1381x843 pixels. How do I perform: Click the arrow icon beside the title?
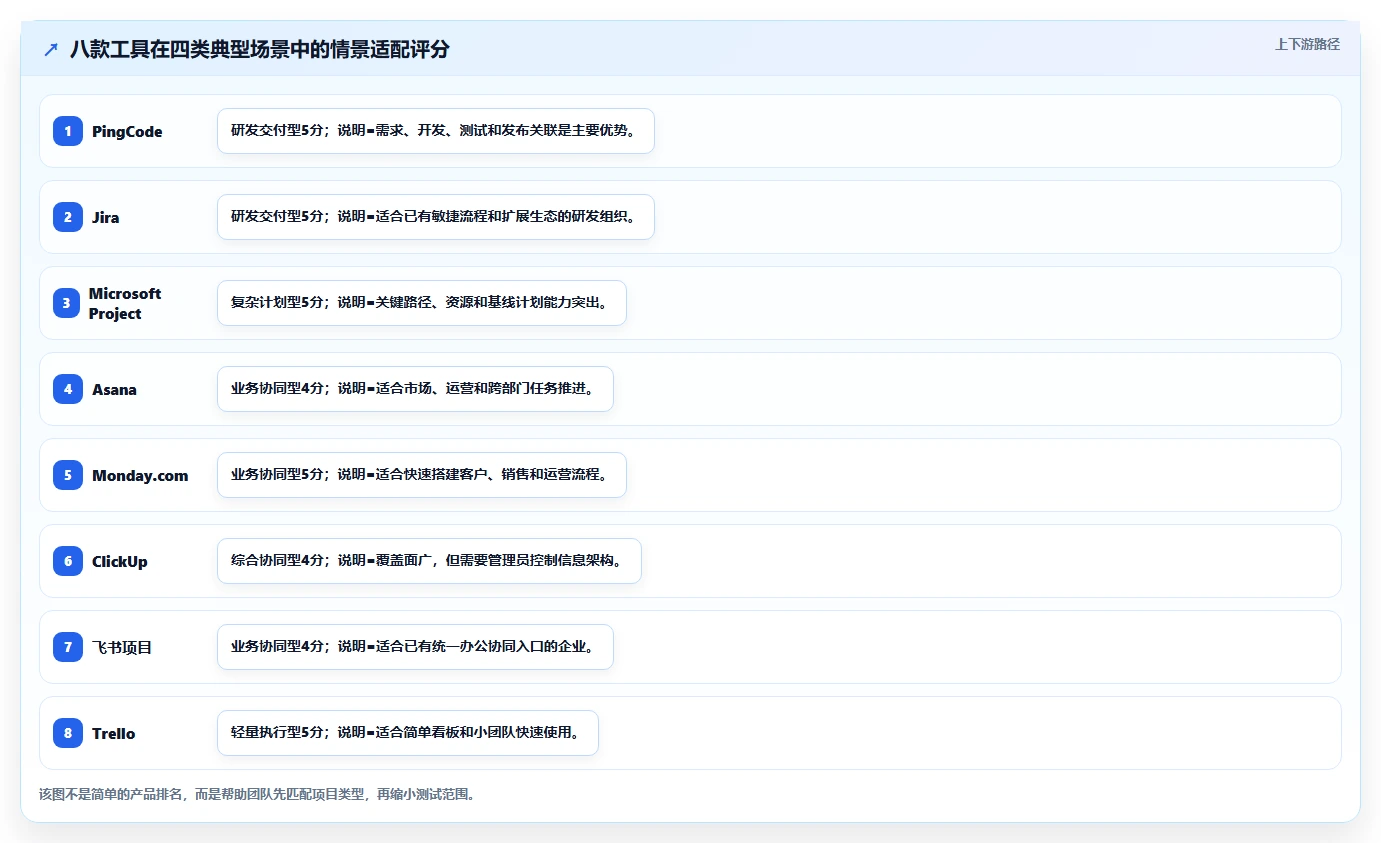coord(51,49)
